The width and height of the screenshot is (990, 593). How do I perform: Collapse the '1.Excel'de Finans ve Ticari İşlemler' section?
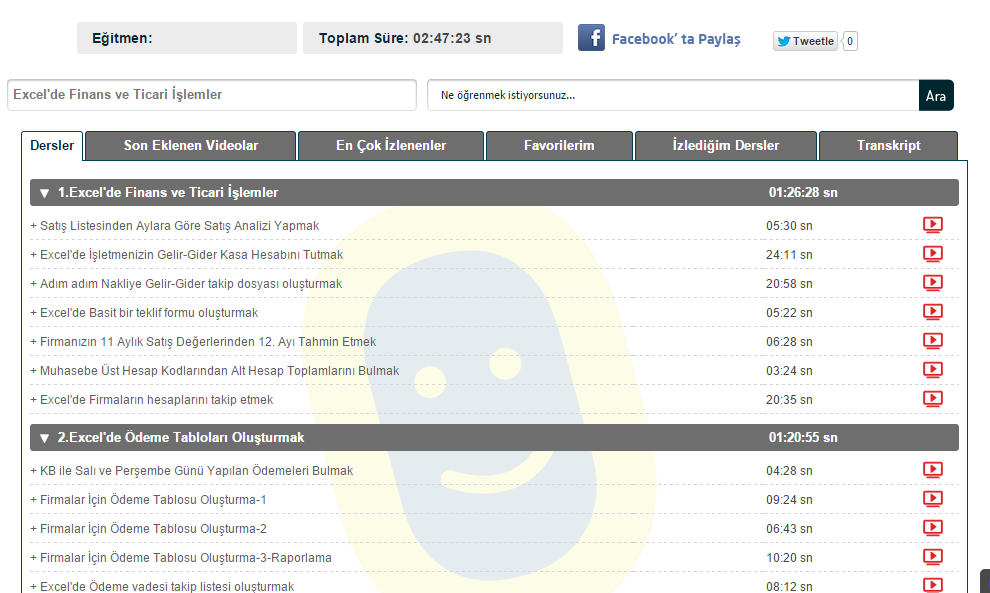[x=45, y=193]
